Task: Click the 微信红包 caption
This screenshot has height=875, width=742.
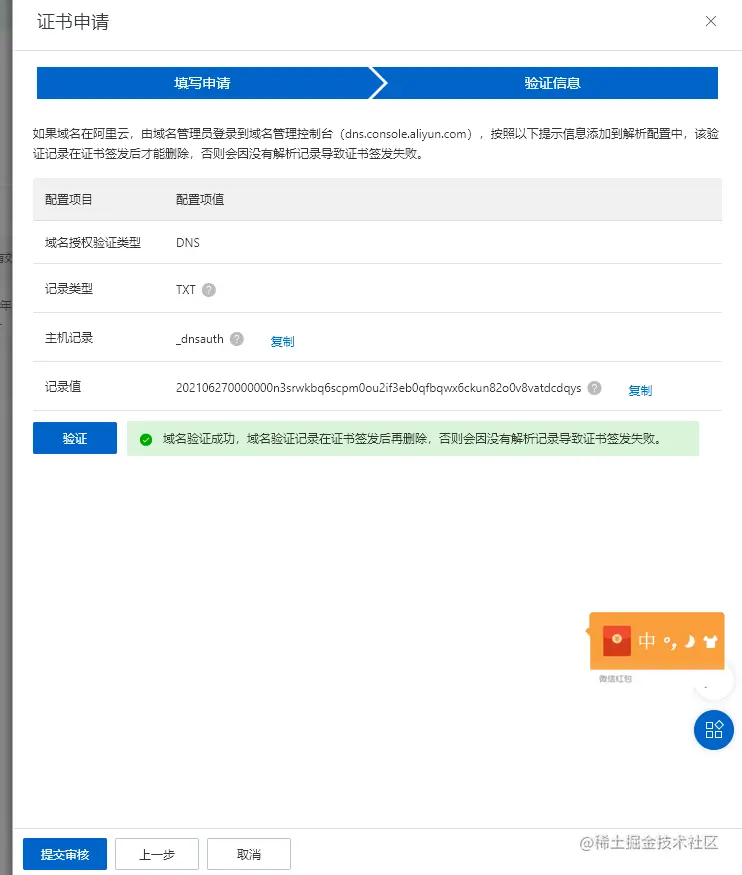Action: 615,679
